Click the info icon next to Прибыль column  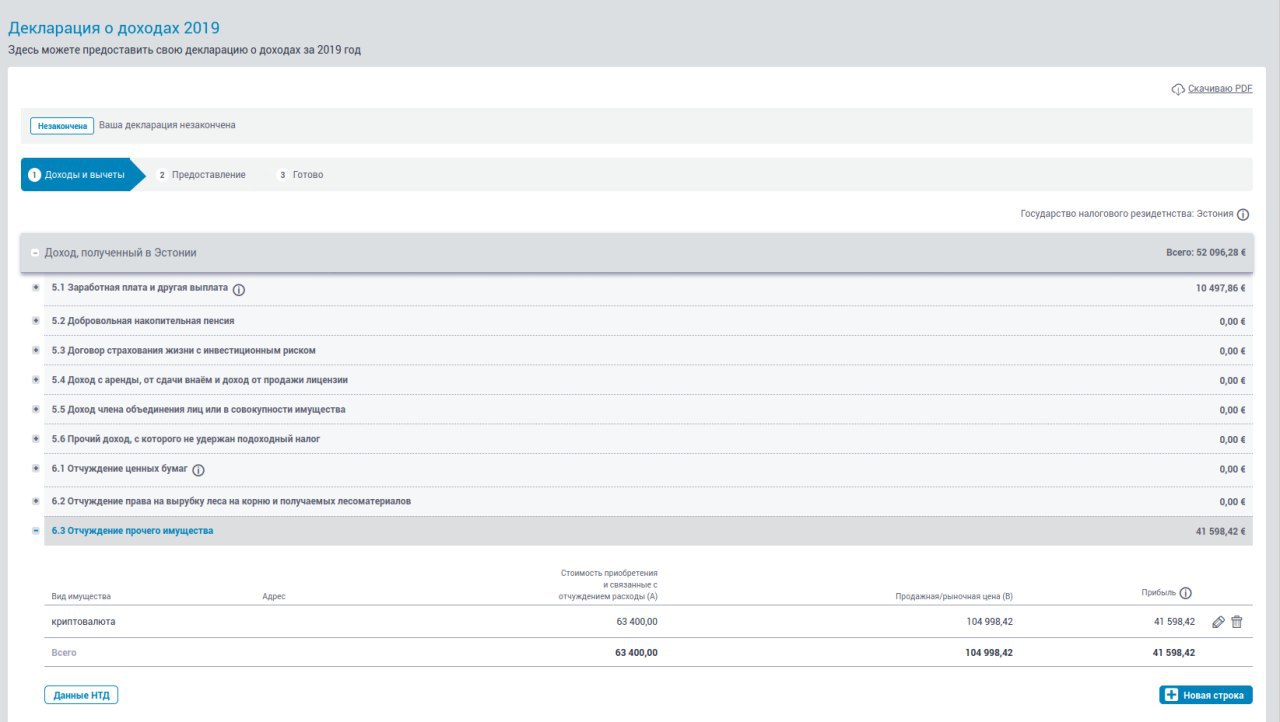(1185, 593)
